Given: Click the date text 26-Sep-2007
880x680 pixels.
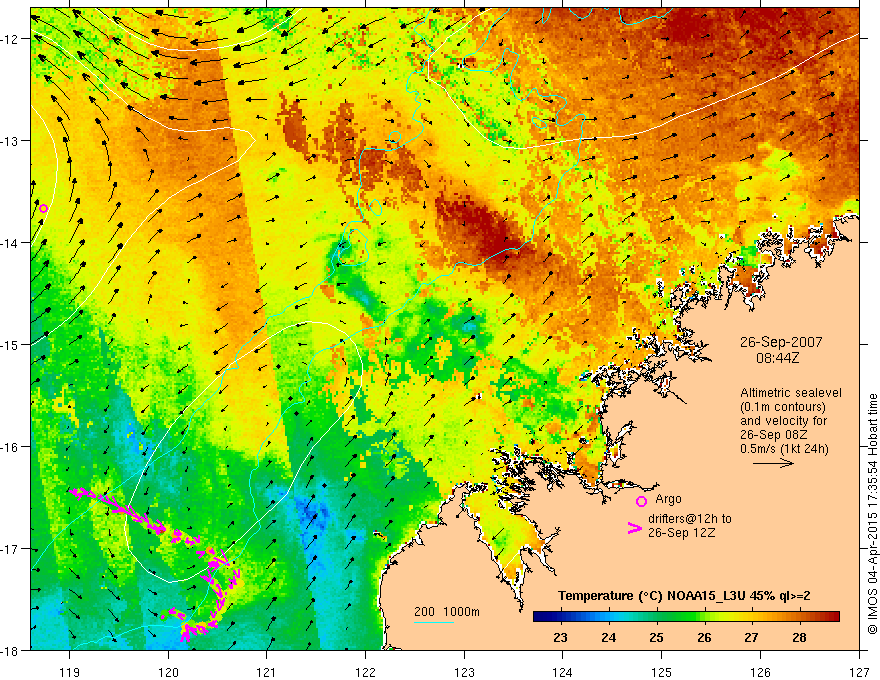Looking at the screenshot, I should point(781,342).
